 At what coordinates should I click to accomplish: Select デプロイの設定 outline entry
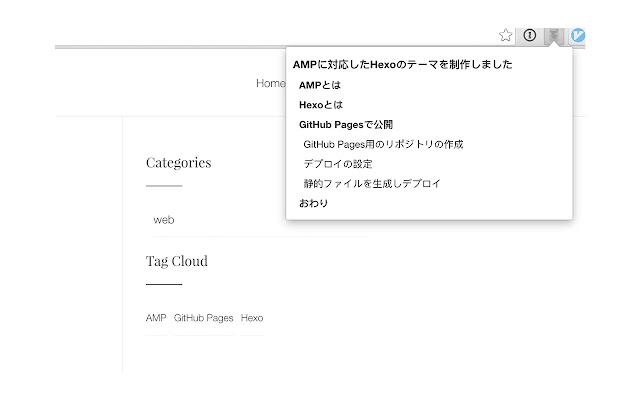(338, 164)
